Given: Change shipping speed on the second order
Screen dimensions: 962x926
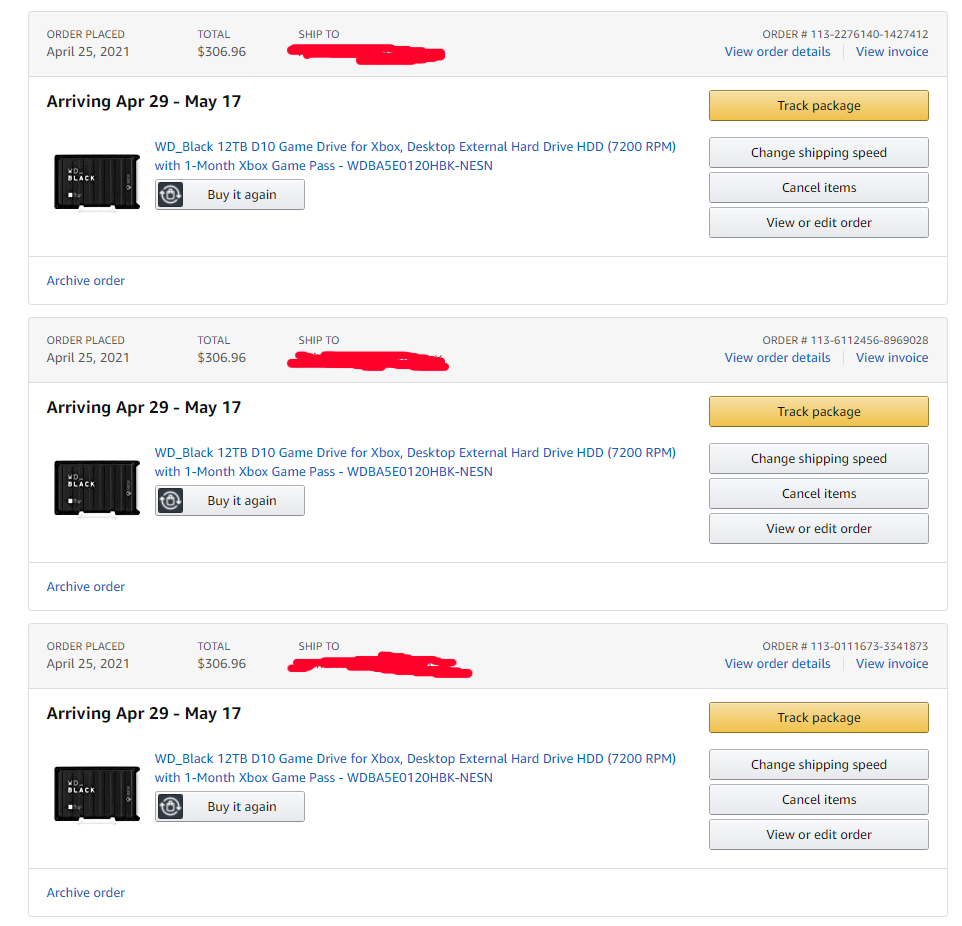Looking at the screenshot, I should [818, 459].
